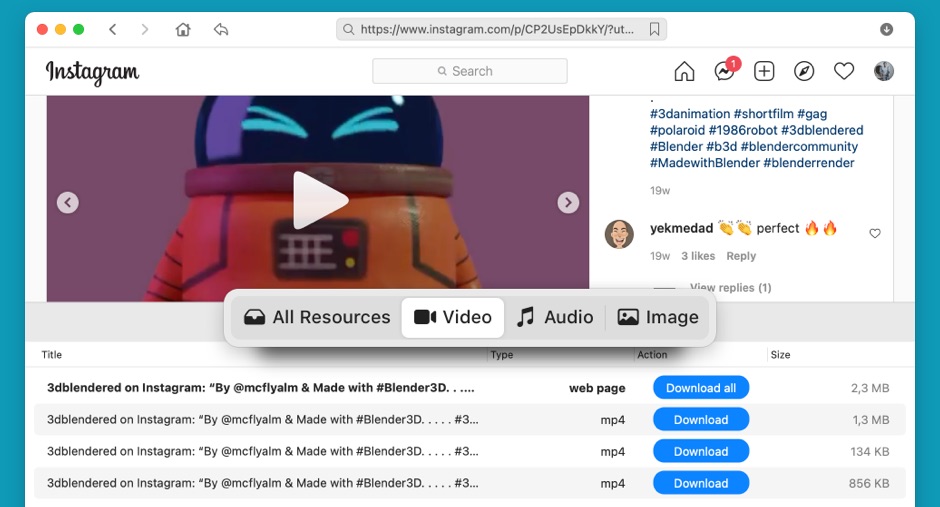Open the yekmedad username link
The width and height of the screenshot is (940, 507).
682,228
